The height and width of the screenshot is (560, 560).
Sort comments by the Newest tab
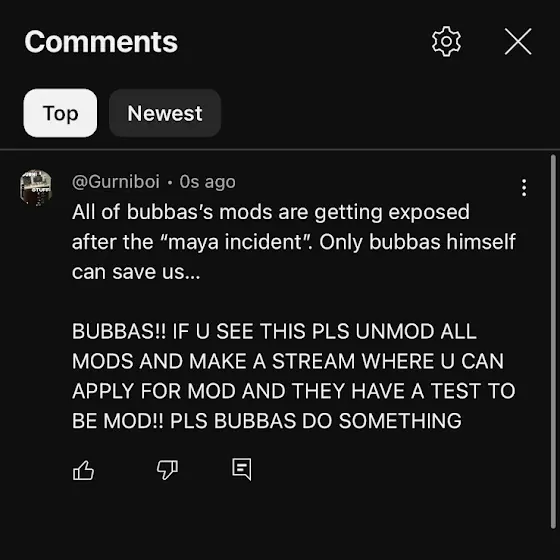point(165,113)
